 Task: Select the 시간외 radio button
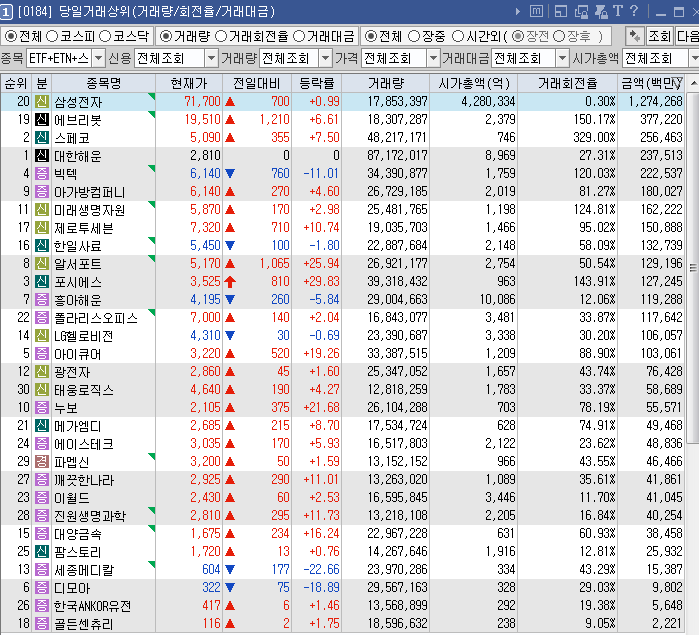(x=458, y=36)
